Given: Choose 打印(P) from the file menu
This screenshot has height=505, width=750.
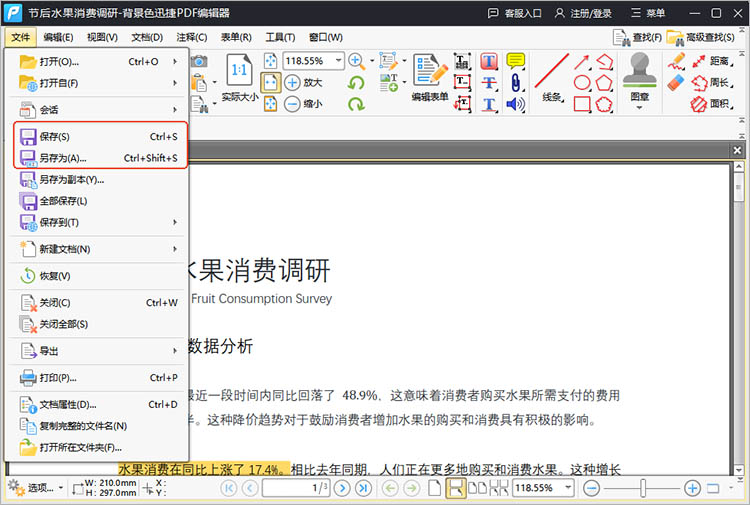Looking at the screenshot, I should coord(99,378).
